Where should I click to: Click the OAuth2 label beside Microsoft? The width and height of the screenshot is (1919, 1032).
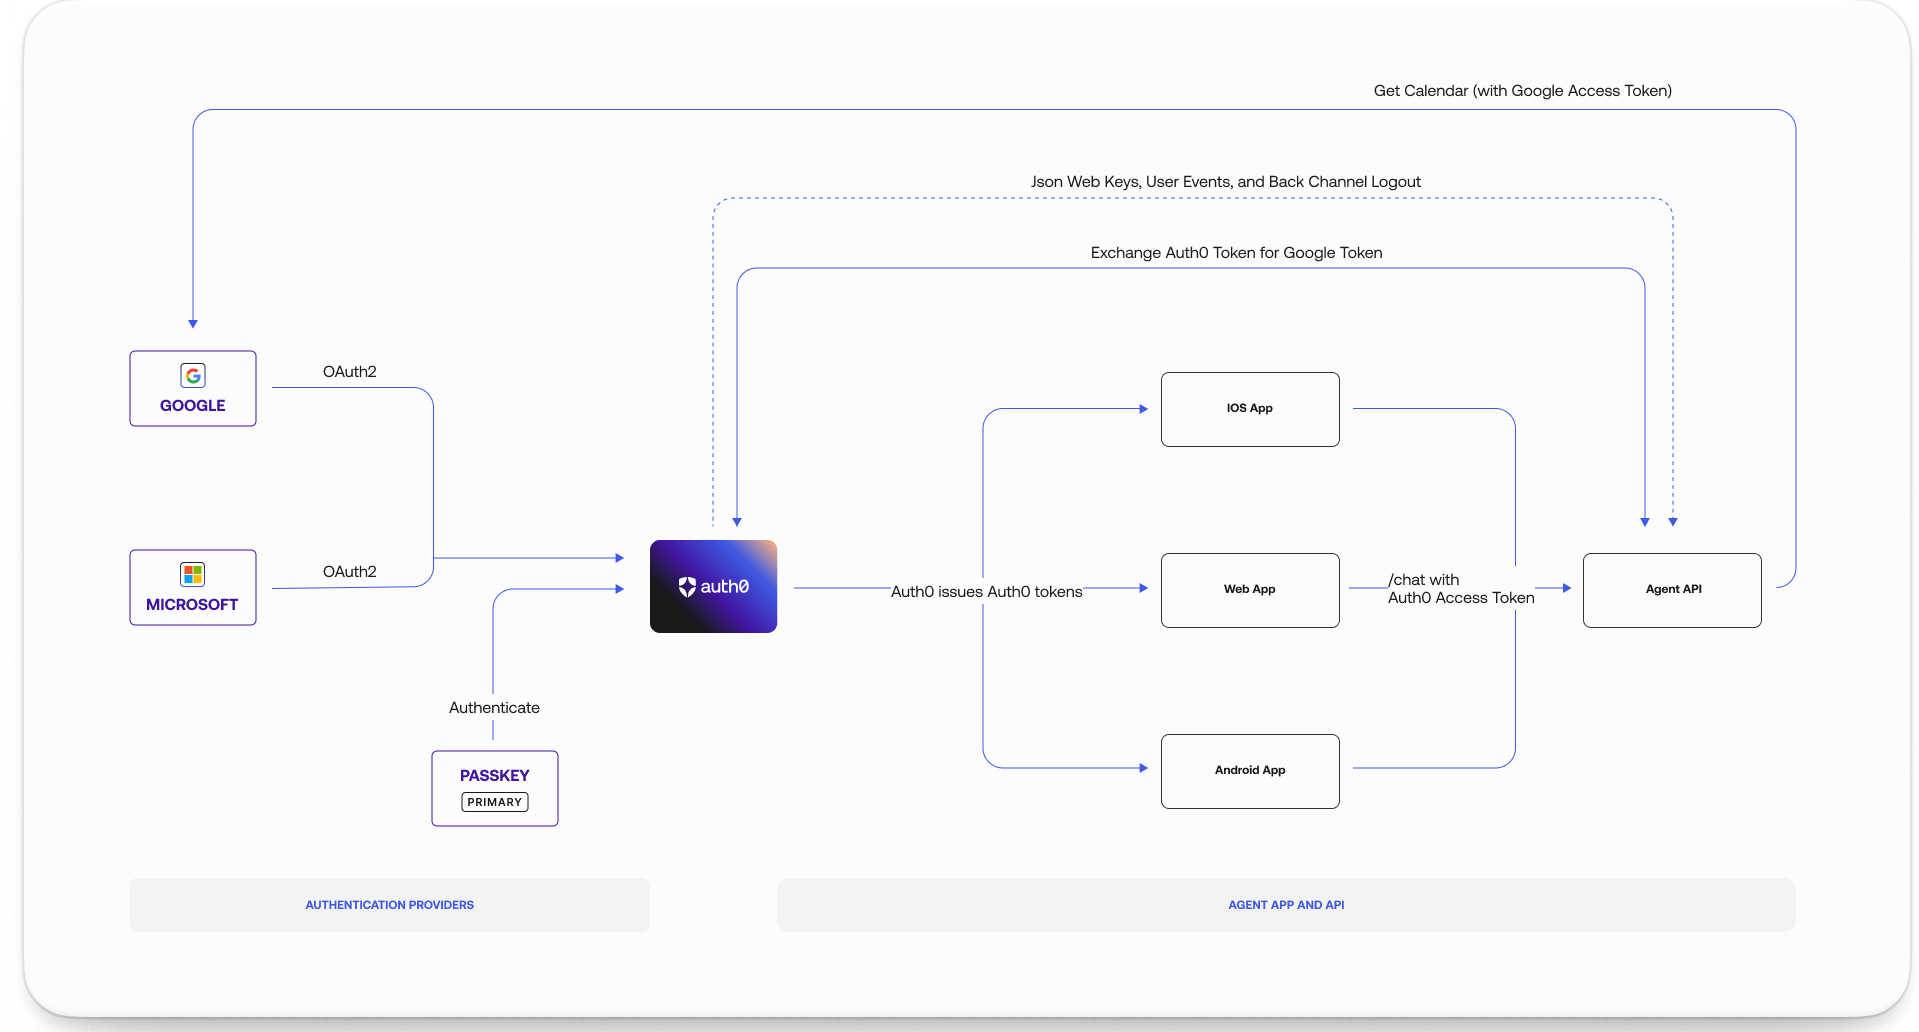click(x=350, y=572)
